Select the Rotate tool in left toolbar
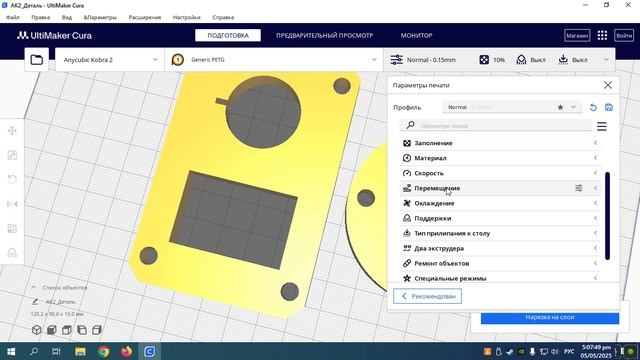Viewport: 640px width, 360px height. pos(12,179)
